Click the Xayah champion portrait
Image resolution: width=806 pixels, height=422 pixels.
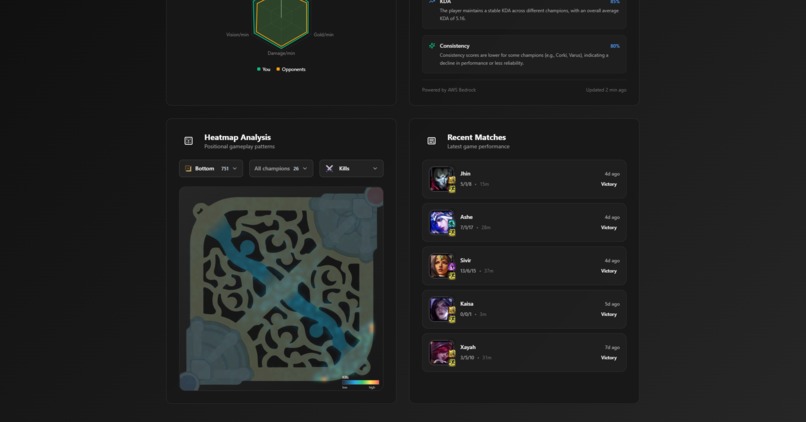click(x=441, y=353)
